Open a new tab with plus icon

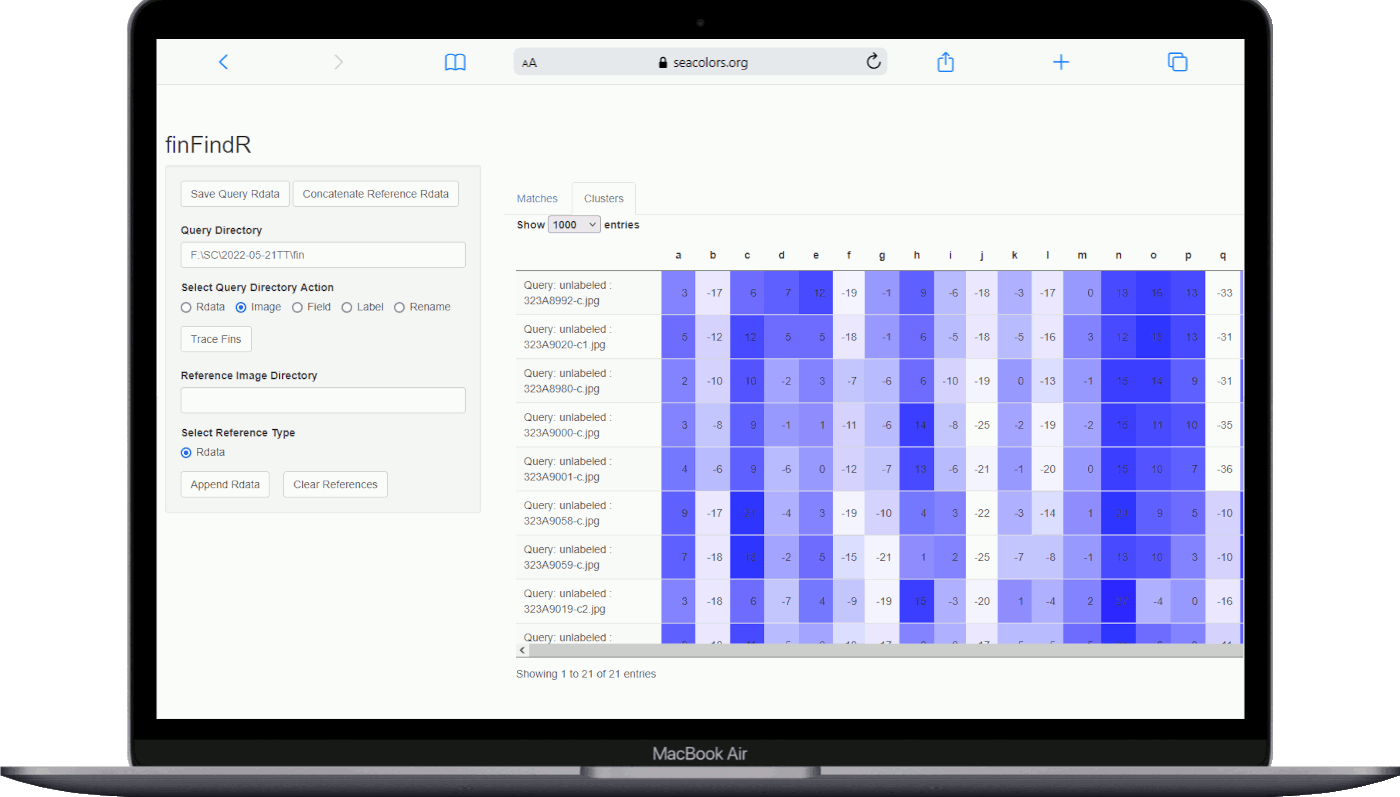(x=1061, y=62)
